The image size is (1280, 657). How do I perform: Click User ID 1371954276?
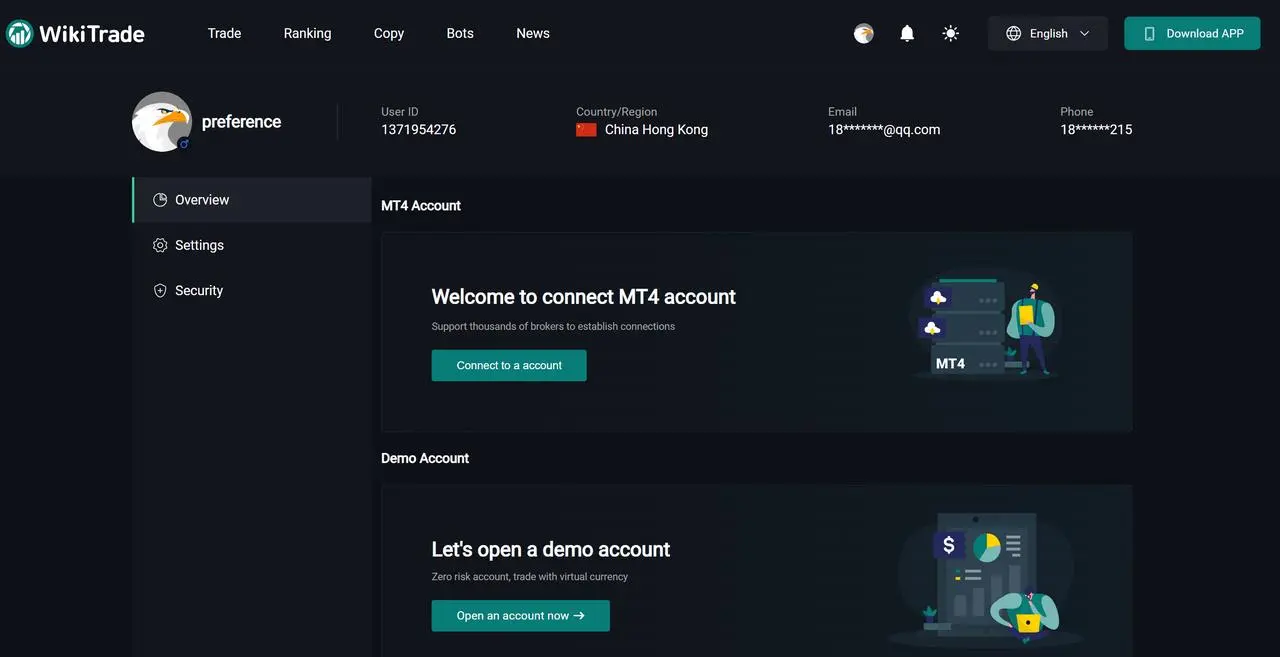coord(418,129)
